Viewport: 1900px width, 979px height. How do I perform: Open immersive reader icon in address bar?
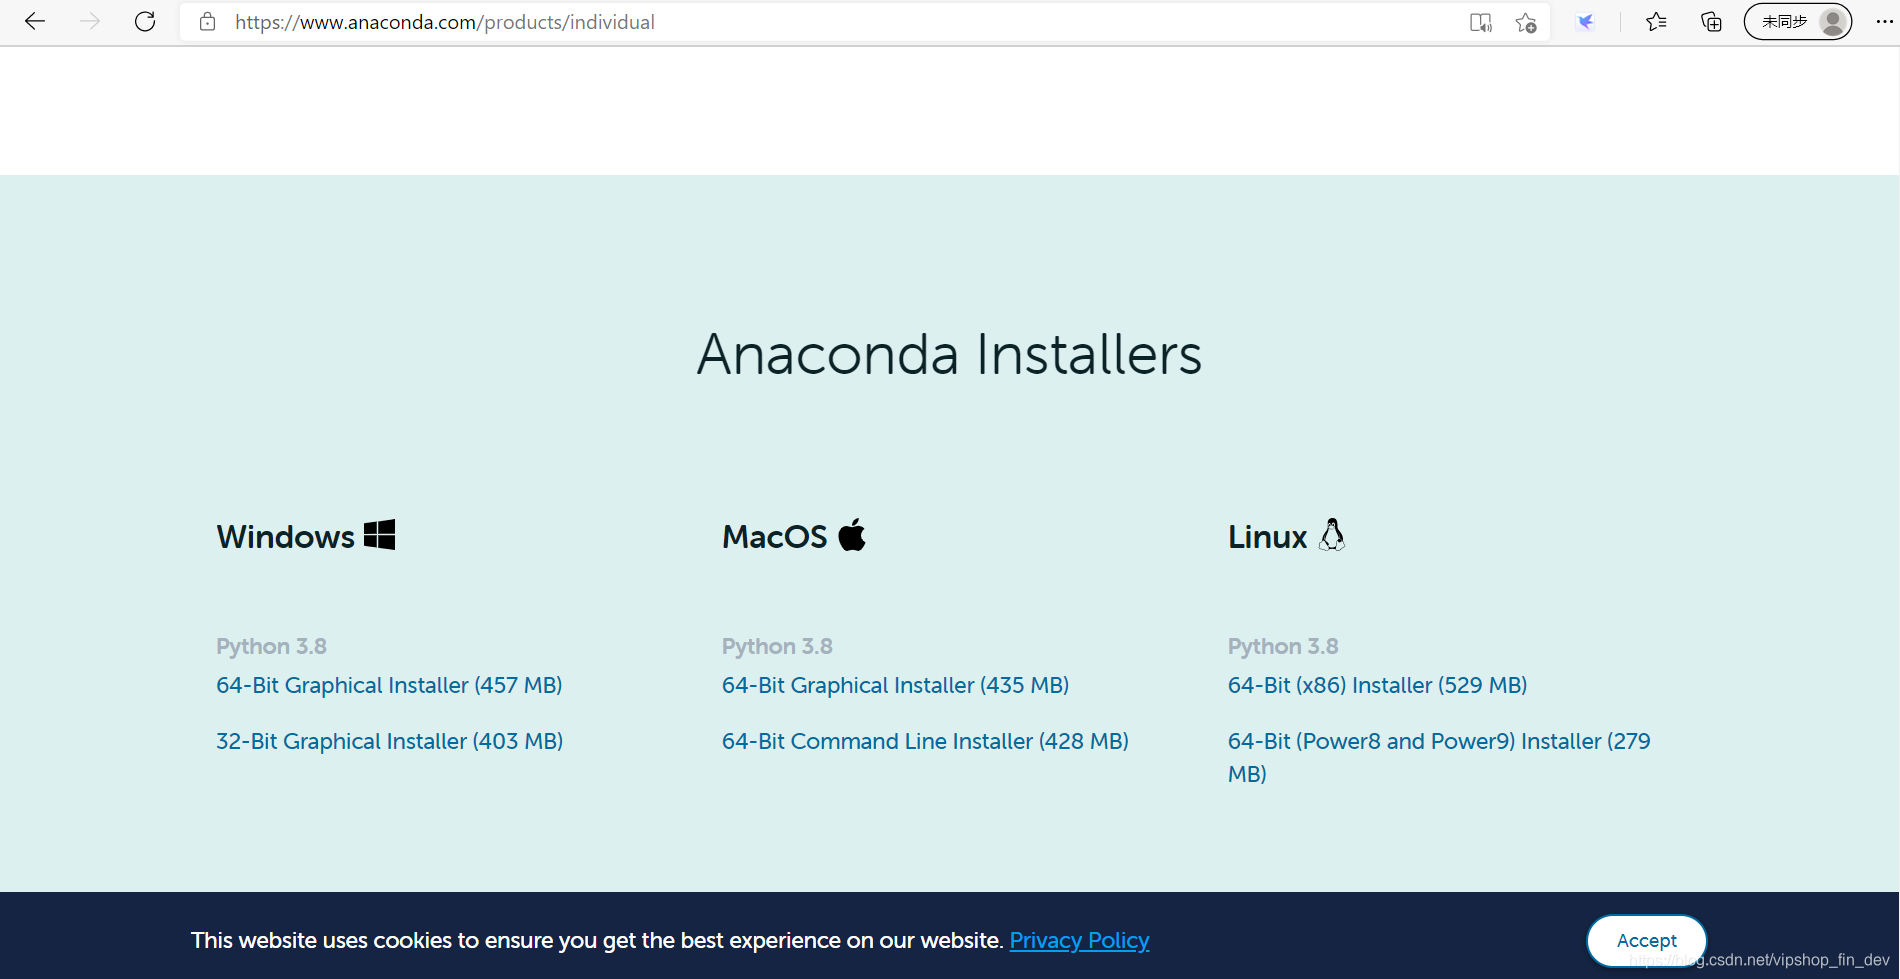[x=1481, y=23]
